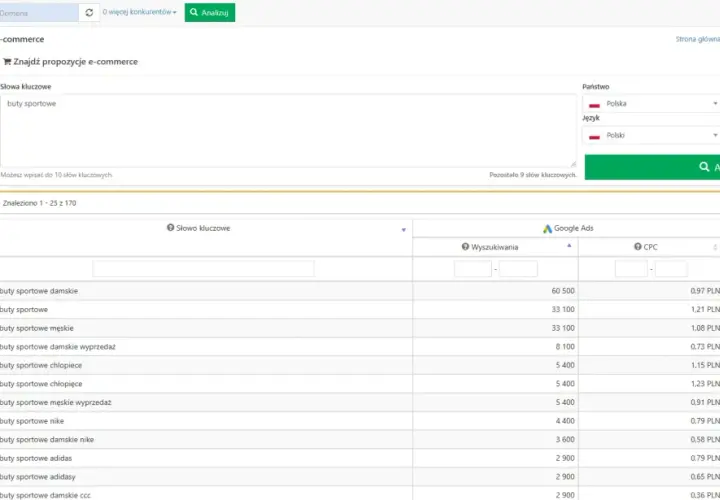
Task: Select the row 'buty sportowe damskie nike'
Action: [x=360, y=440]
